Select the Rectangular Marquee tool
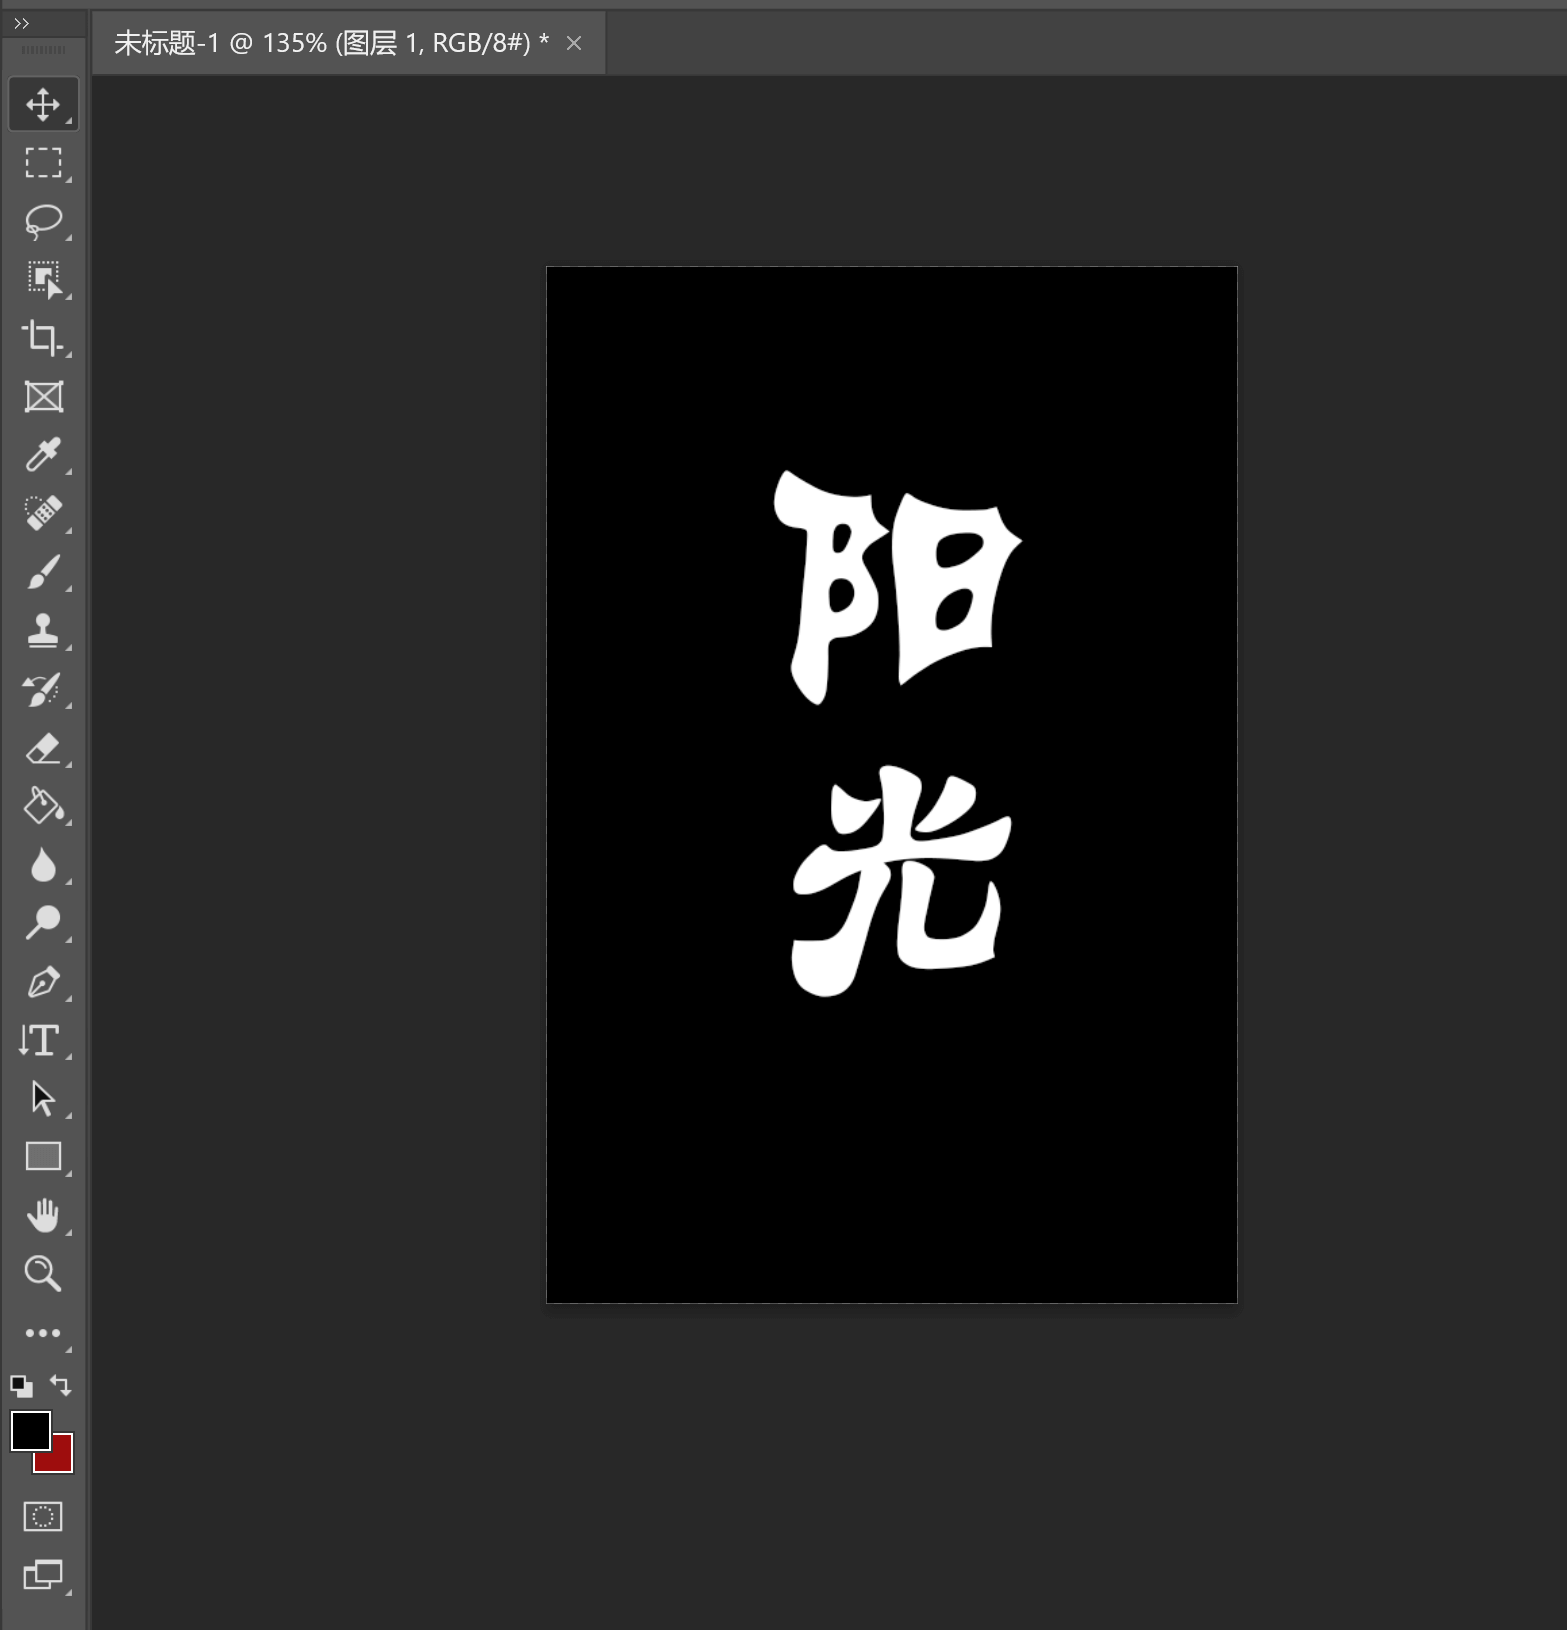1567x1630 pixels. click(x=43, y=162)
